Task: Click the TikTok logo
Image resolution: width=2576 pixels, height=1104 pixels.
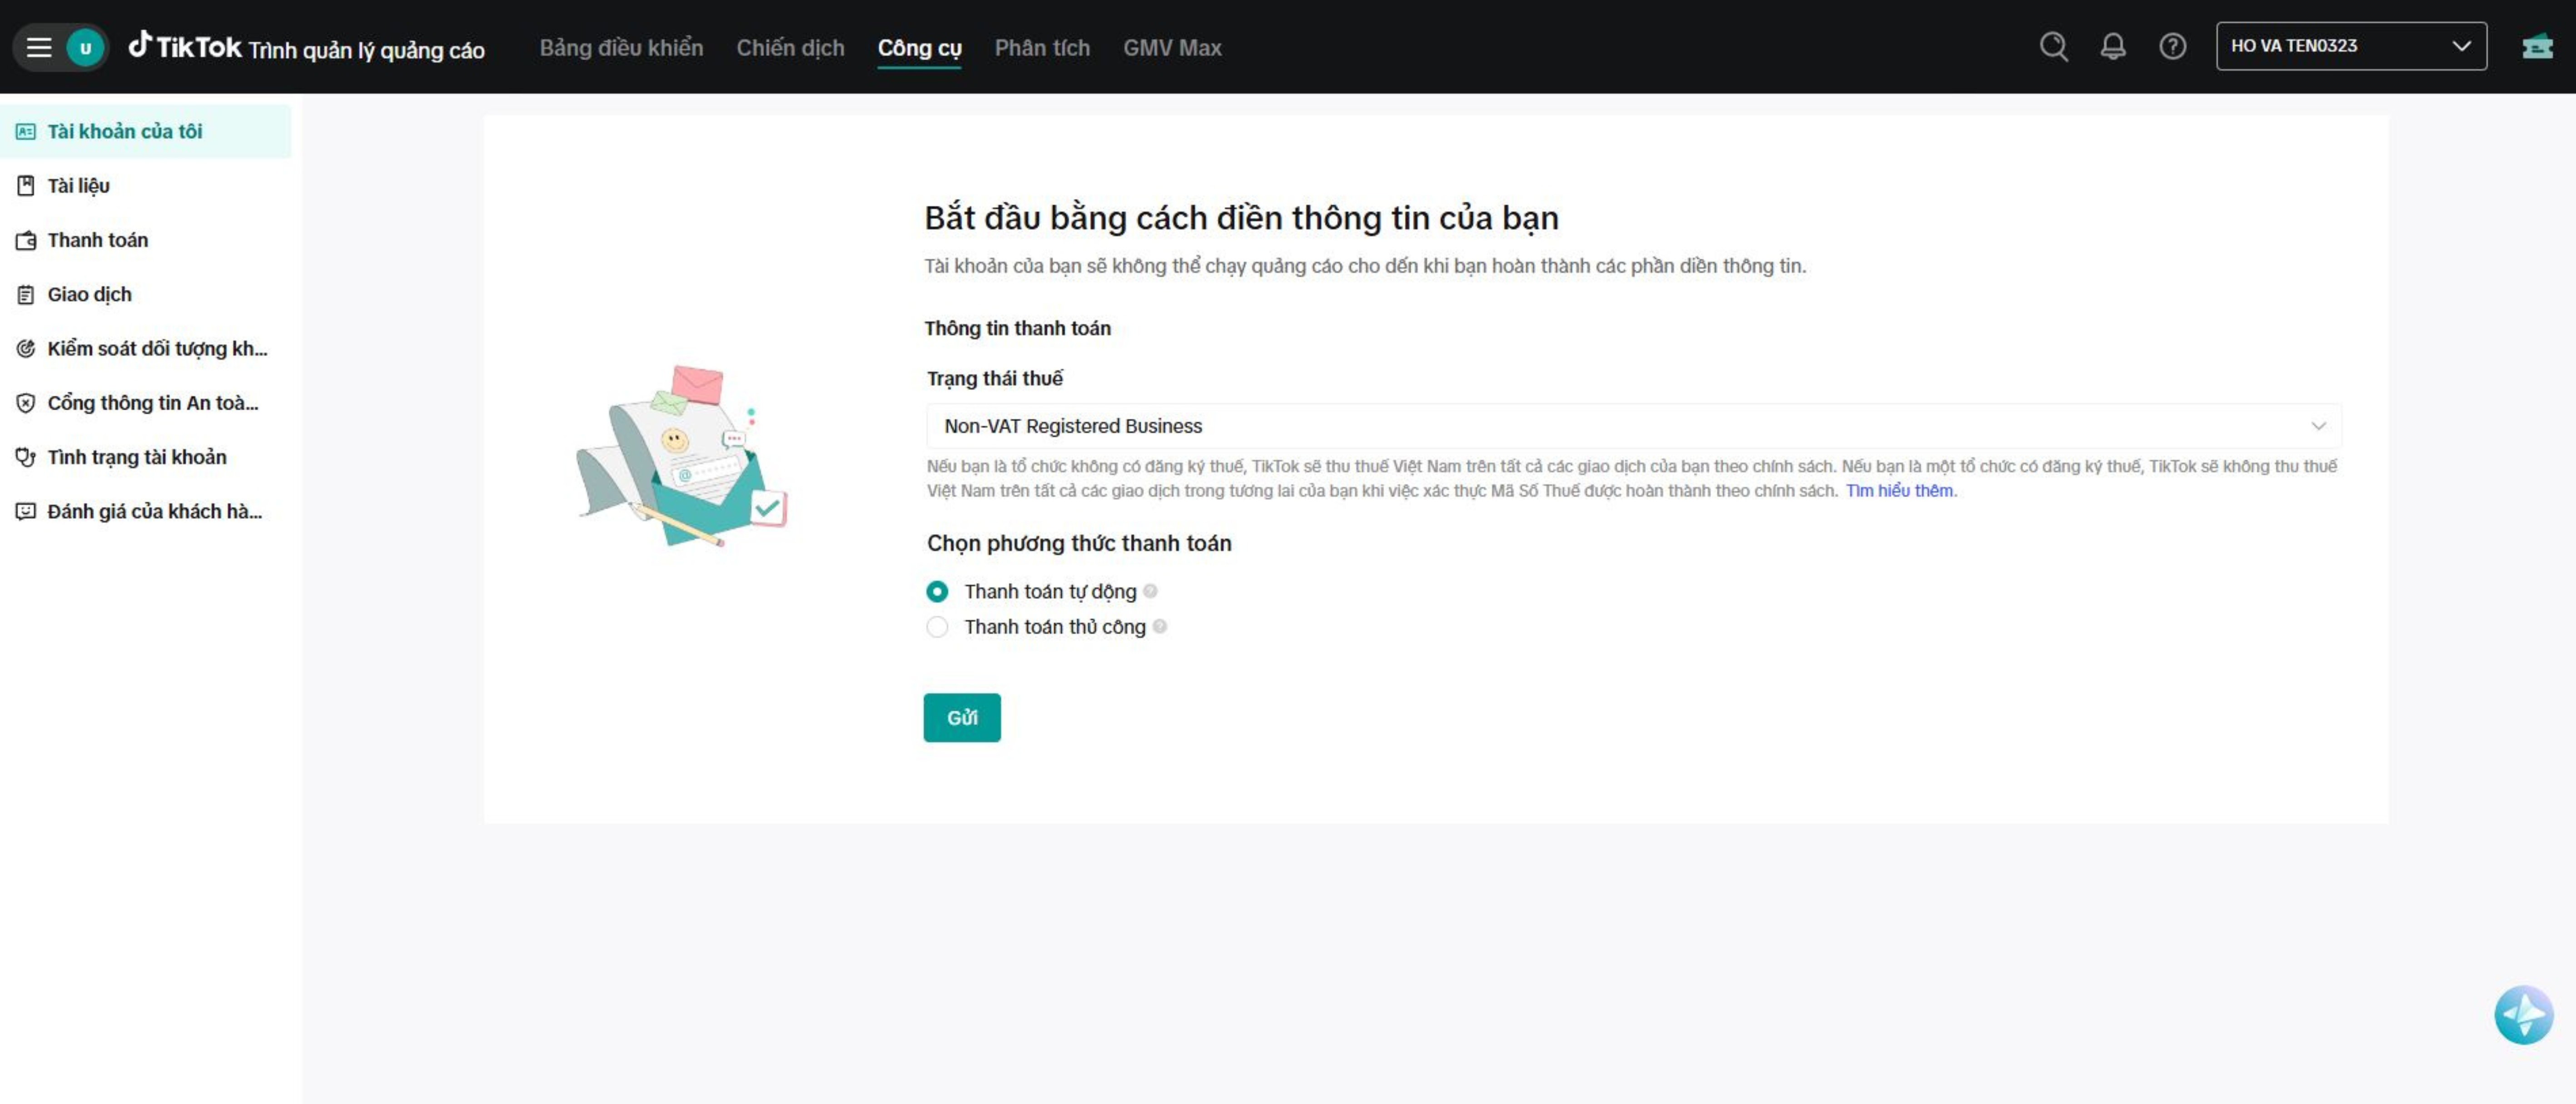Action: pyautogui.click(x=185, y=46)
